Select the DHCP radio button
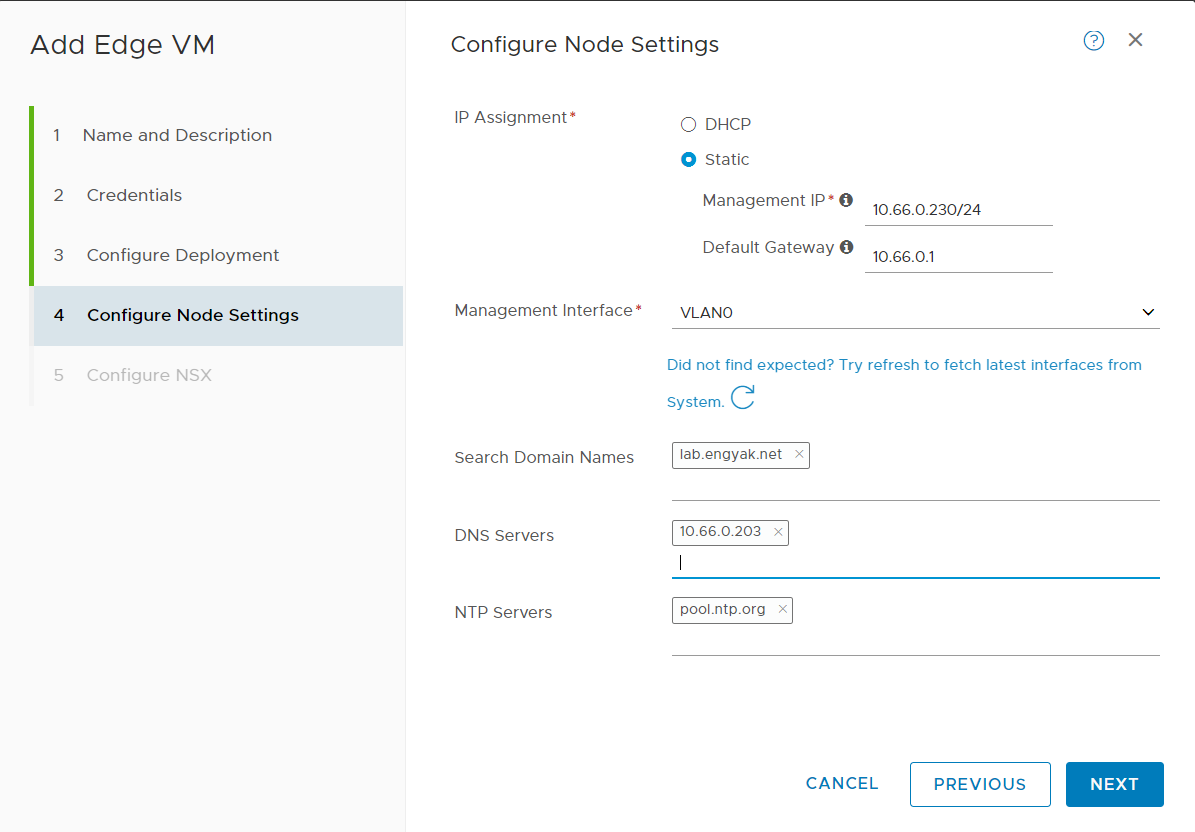The height and width of the screenshot is (832, 1195). (x=688, y=125)
